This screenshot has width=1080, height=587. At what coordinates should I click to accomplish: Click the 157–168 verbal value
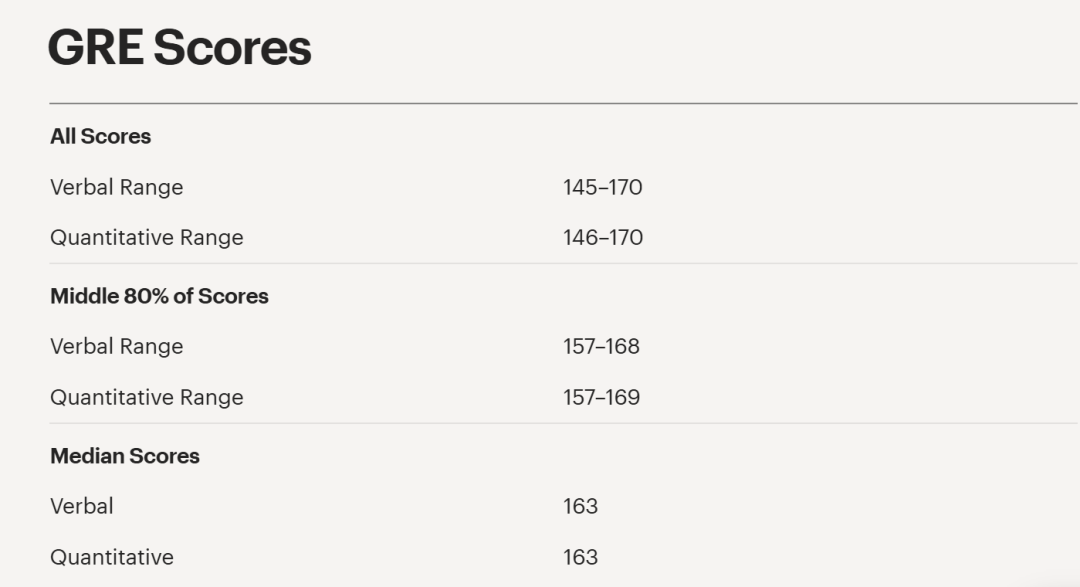point(601,347)
